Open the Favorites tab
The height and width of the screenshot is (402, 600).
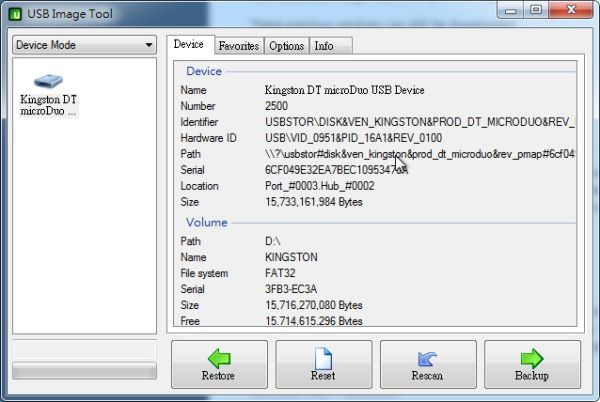pos(238,46)
